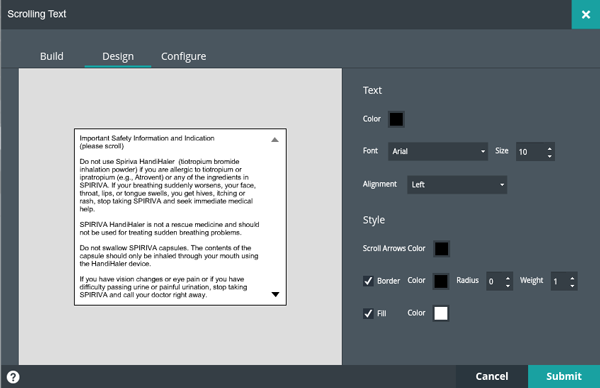Pick the Text Color swatch
This screenshot has height=388, width=600.
click(396, 119)
